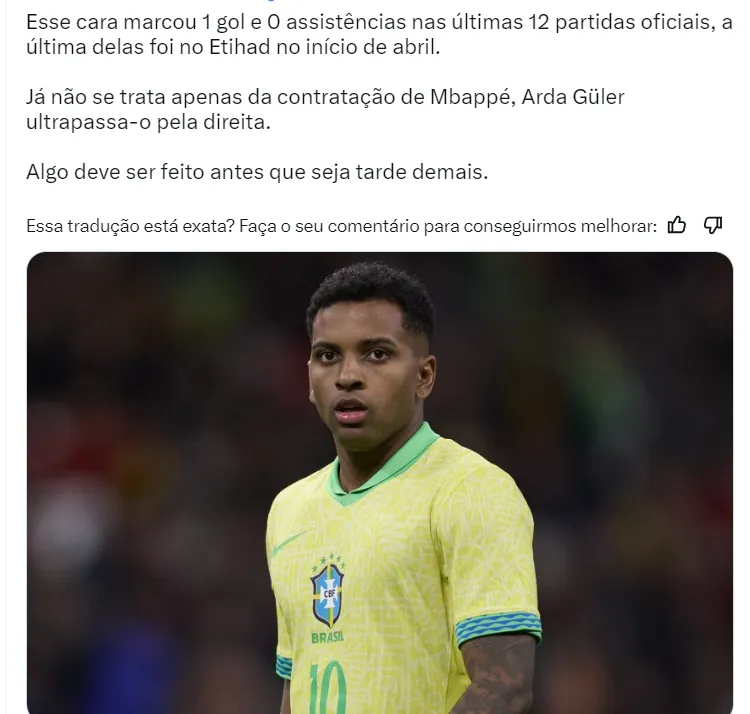Click the tweet line starting 'Esse cara marcou'
This screenshot has height=714, width=750.
(x=379, y=22)
